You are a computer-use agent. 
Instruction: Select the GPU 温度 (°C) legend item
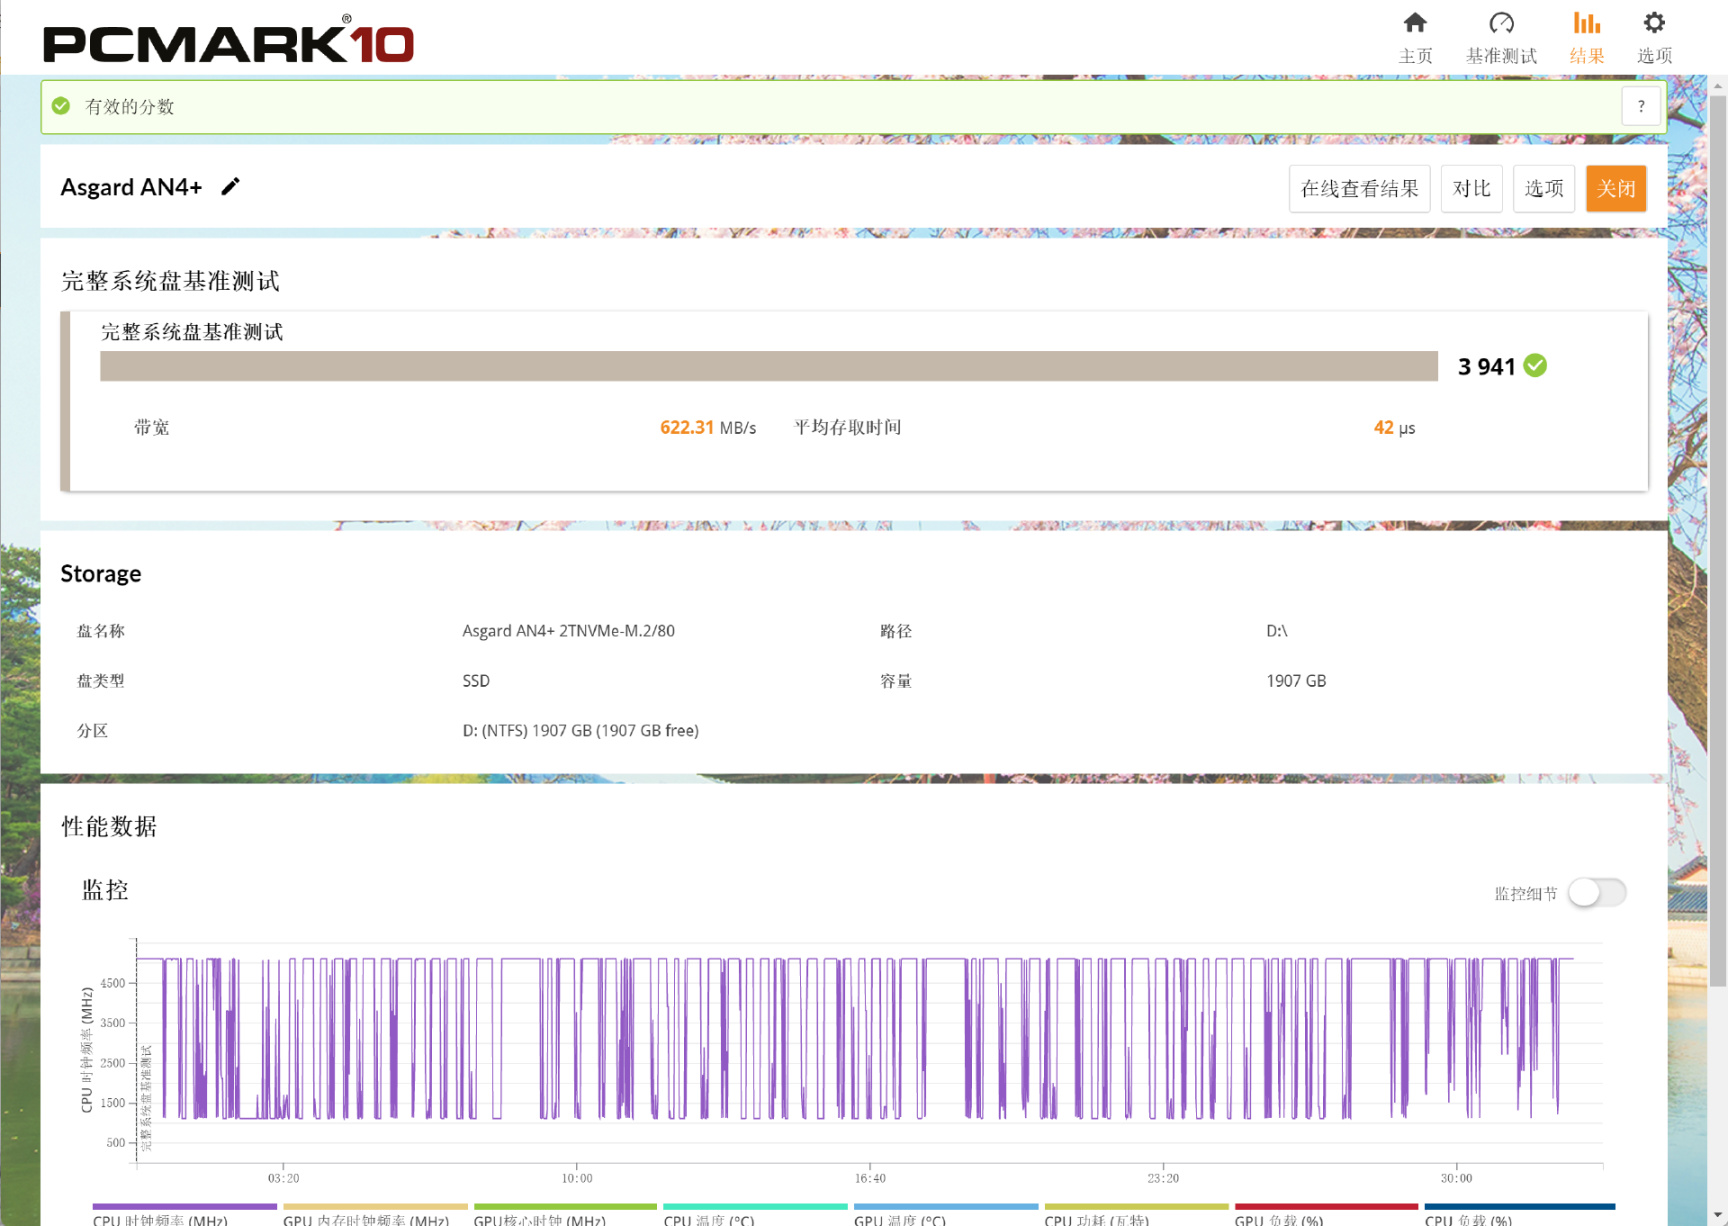[946, 1215]
